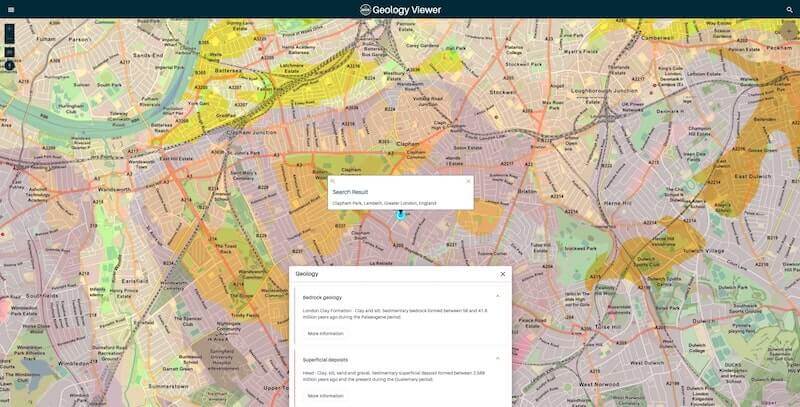
Task: Click the Head clay, silt, sand description
Action: point(394,376)
